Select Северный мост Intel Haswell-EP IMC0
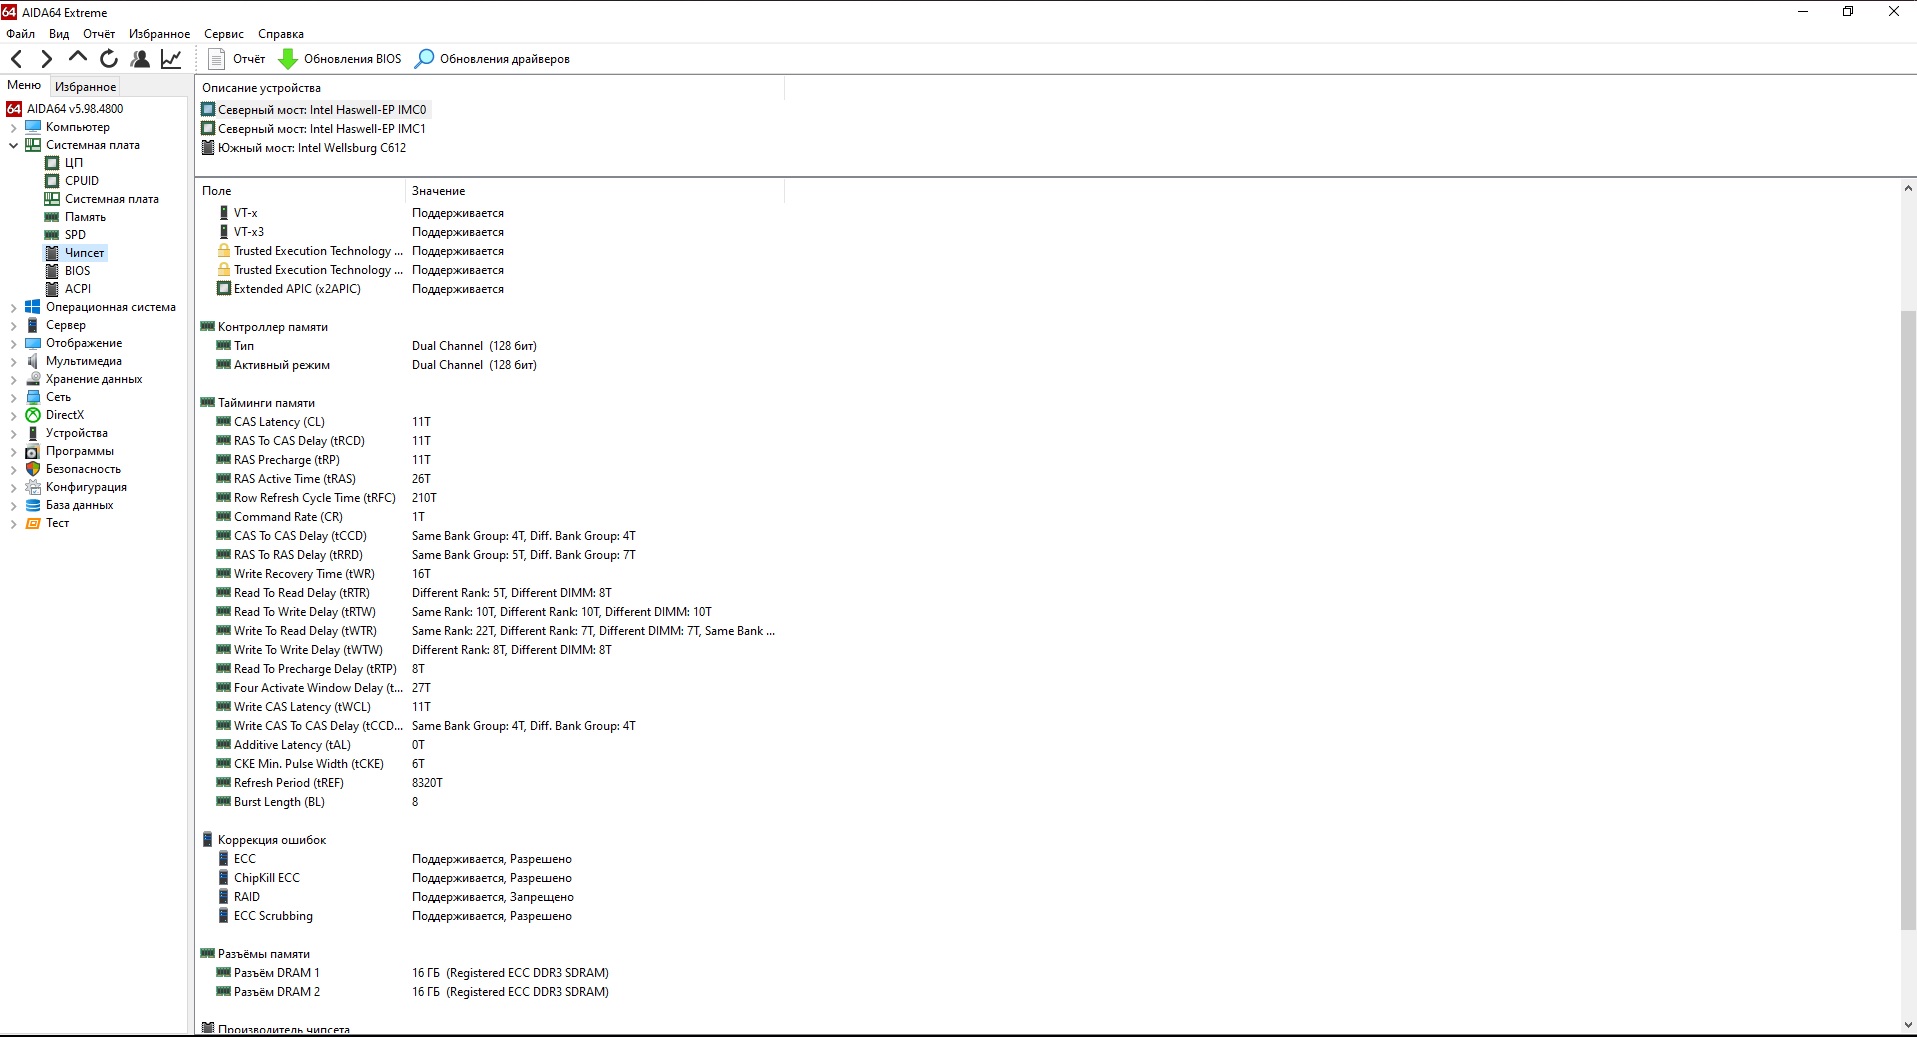The image size is (1917, 1037). (x=314, y=110)
